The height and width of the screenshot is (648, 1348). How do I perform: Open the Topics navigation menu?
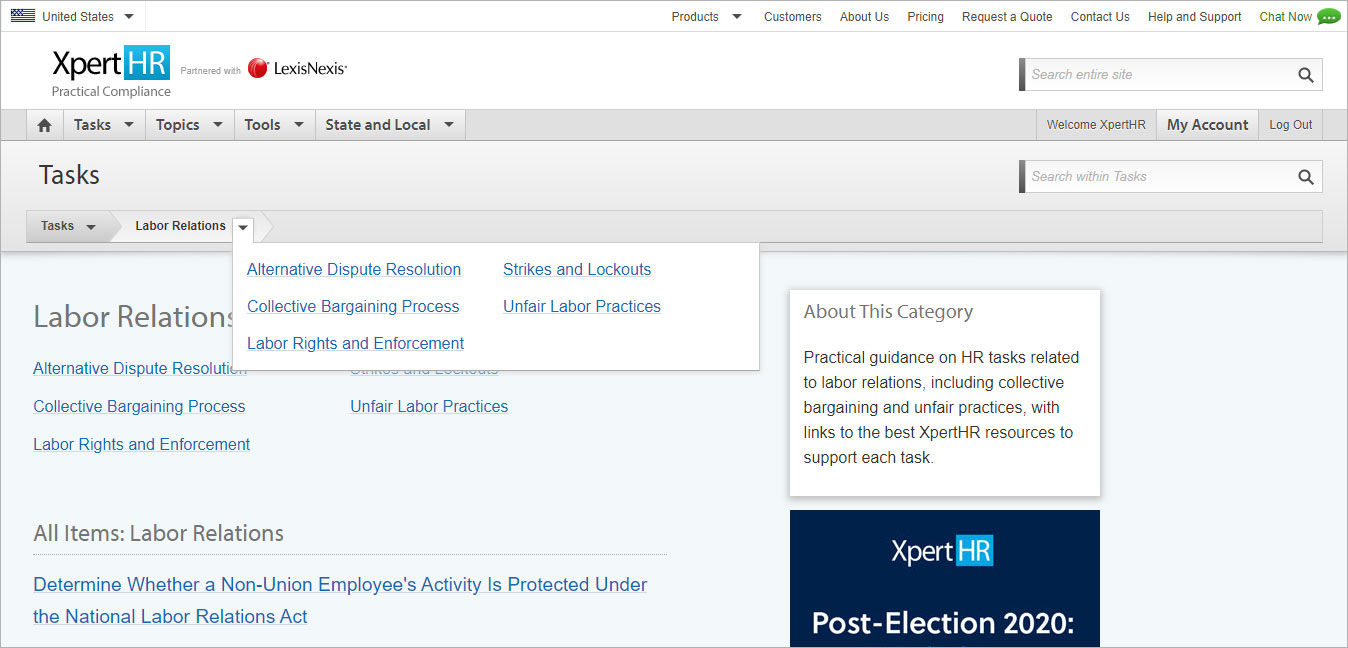pyautogui.click(x=190, y=125)
